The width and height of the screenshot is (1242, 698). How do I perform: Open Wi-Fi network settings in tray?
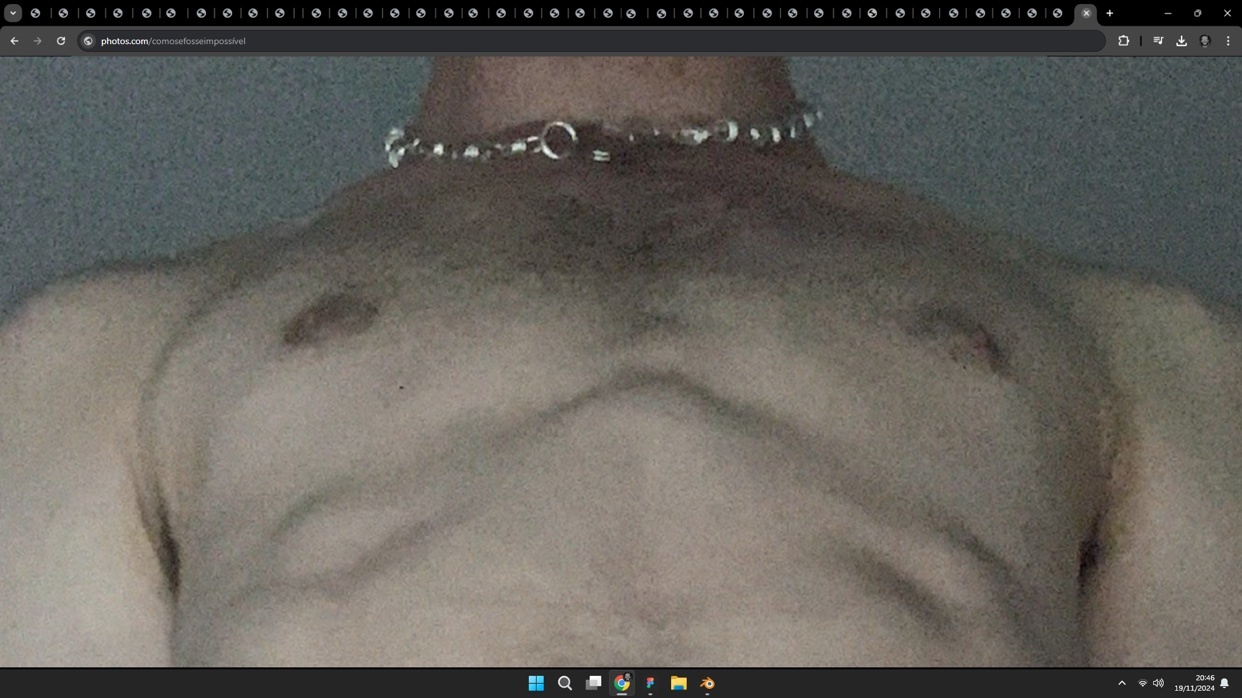point(1142,684)
